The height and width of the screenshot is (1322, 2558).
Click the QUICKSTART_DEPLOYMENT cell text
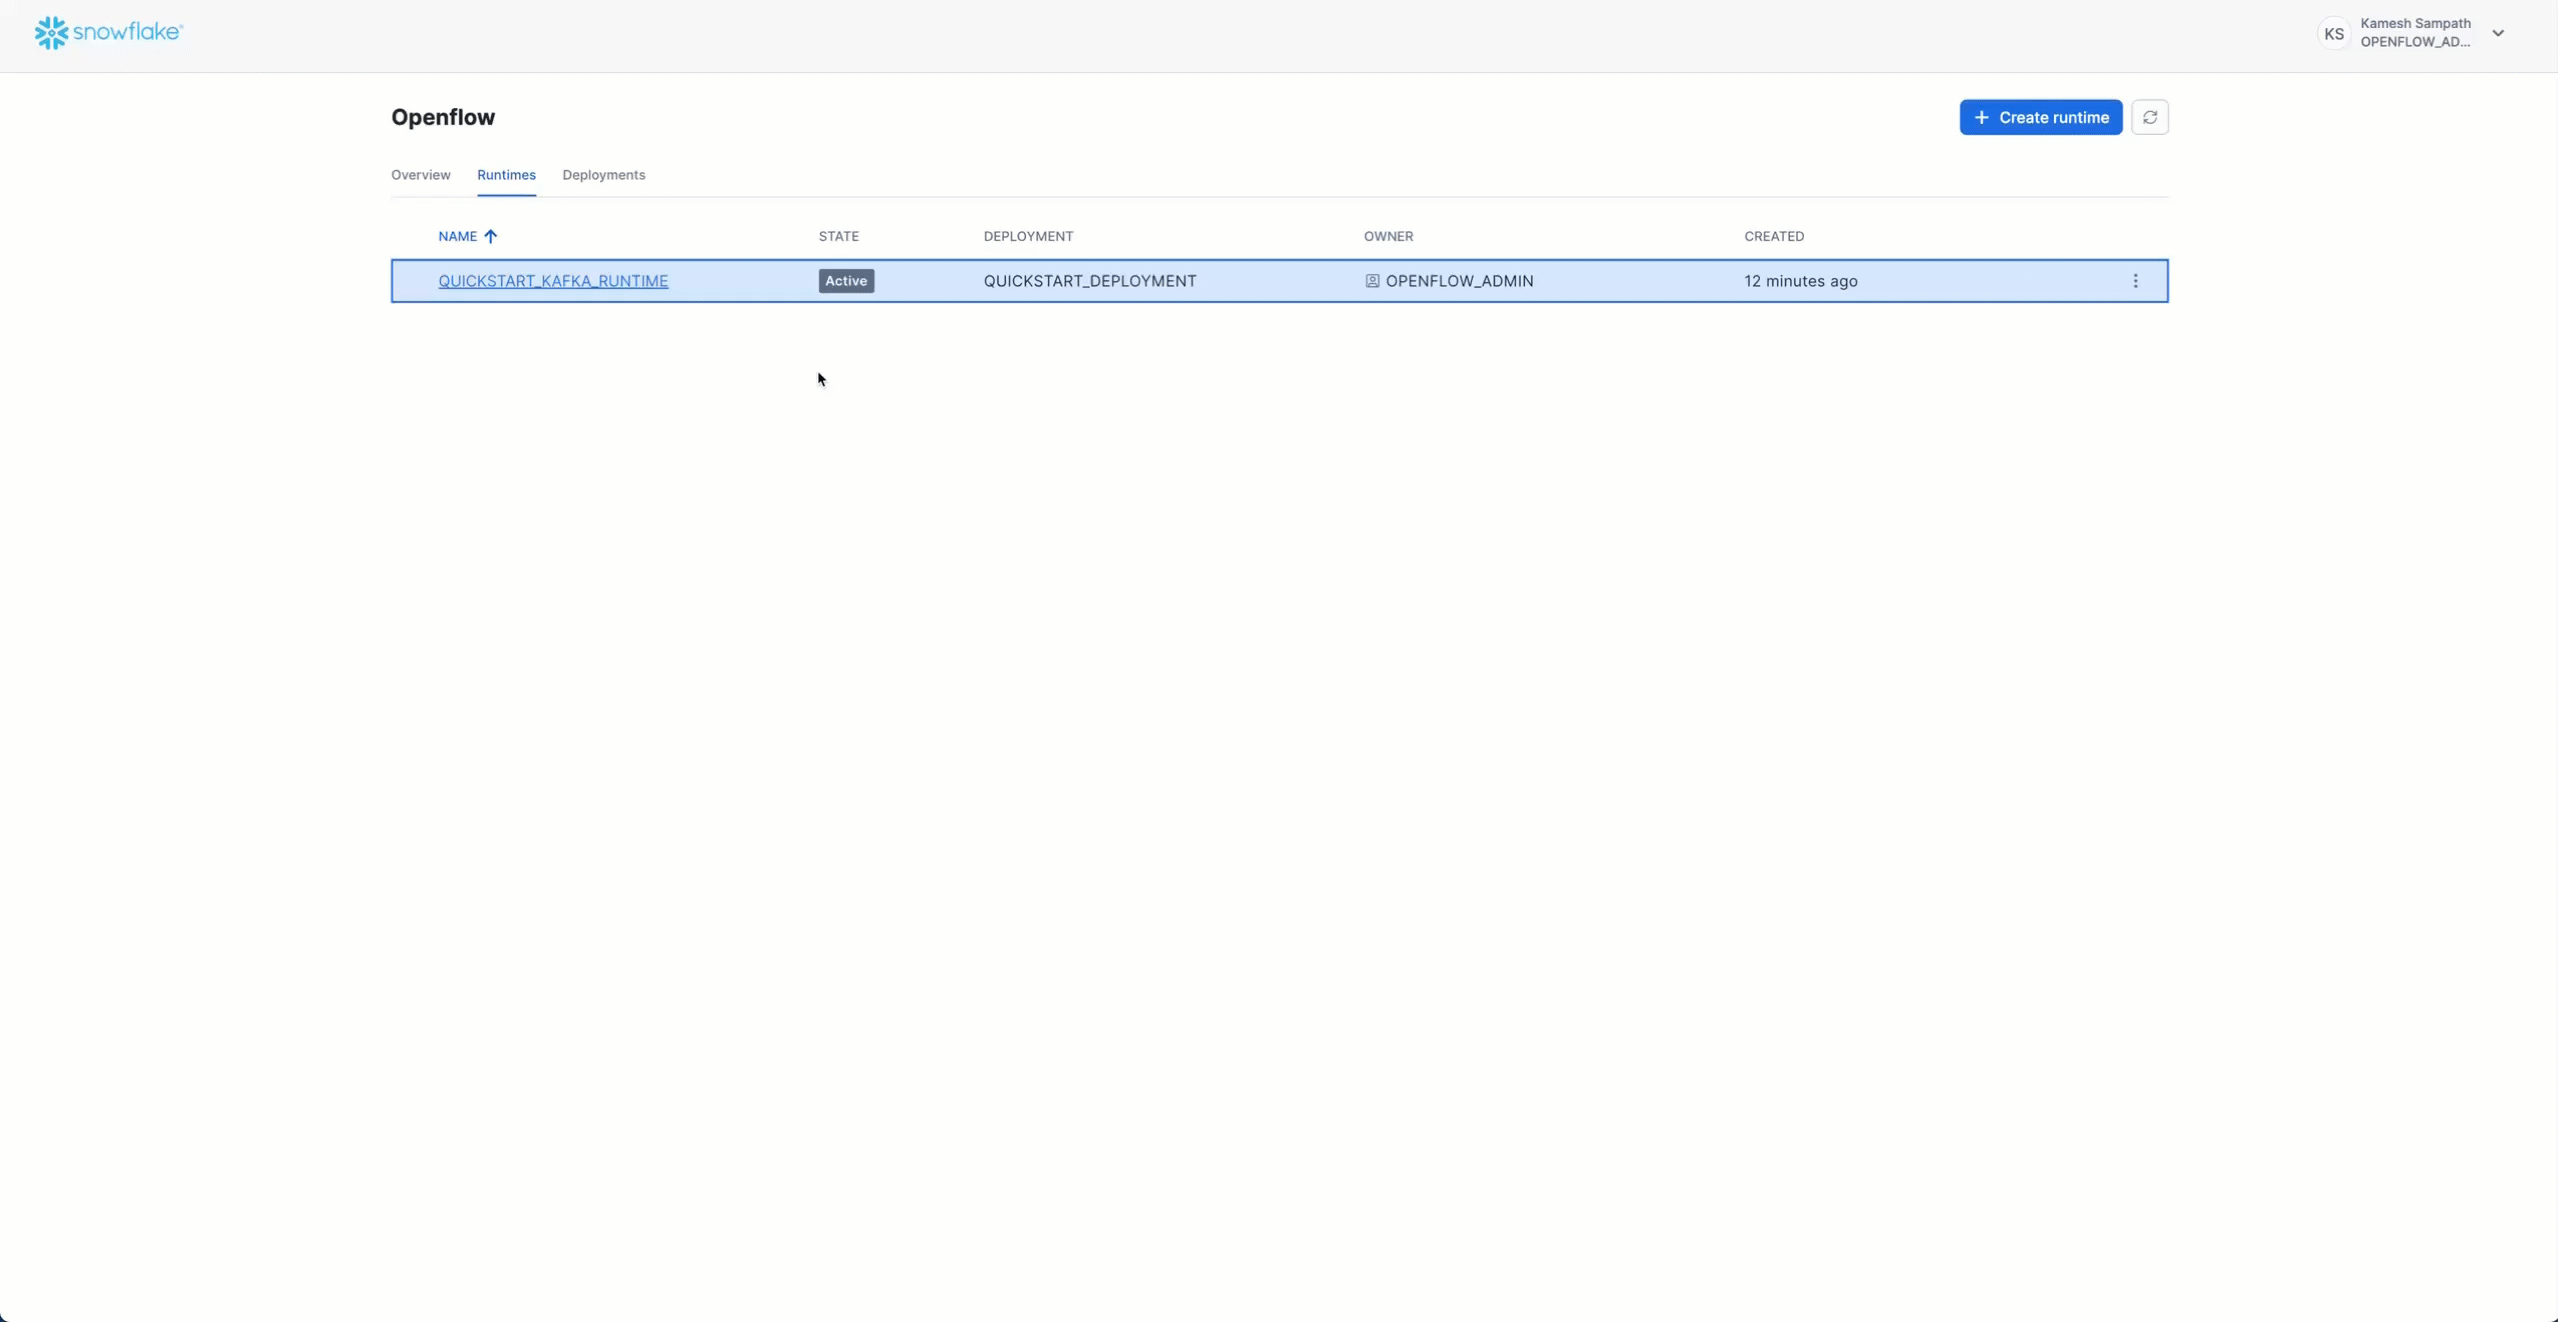click(x=1089, y=281)
